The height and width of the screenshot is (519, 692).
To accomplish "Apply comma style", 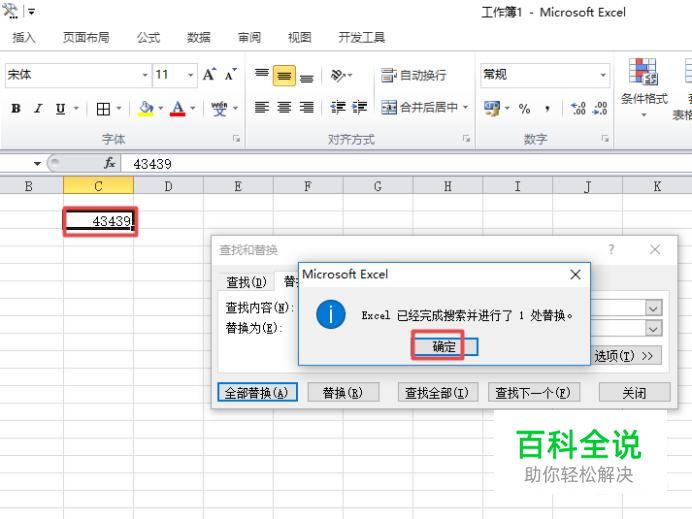I will click(547, 108).
